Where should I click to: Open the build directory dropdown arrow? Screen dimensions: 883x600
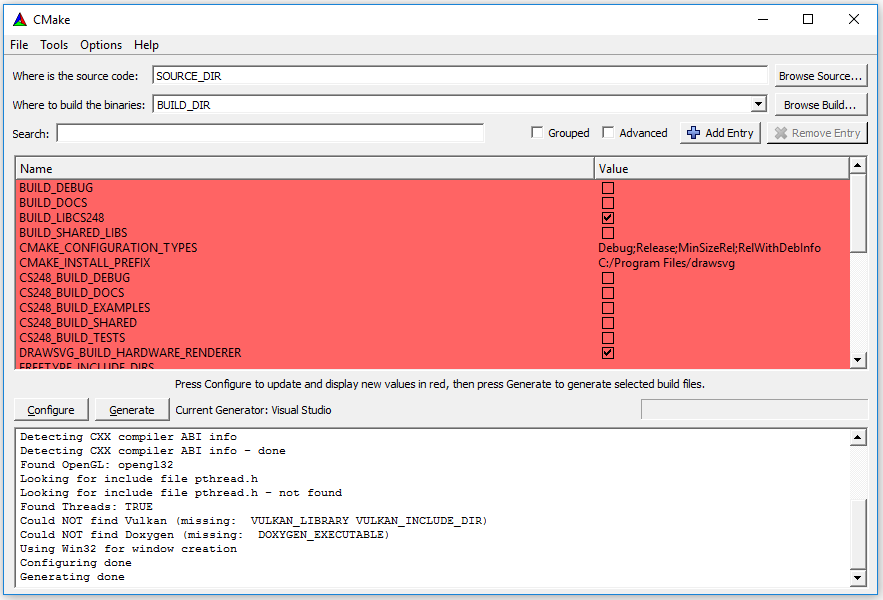[759, 104]
